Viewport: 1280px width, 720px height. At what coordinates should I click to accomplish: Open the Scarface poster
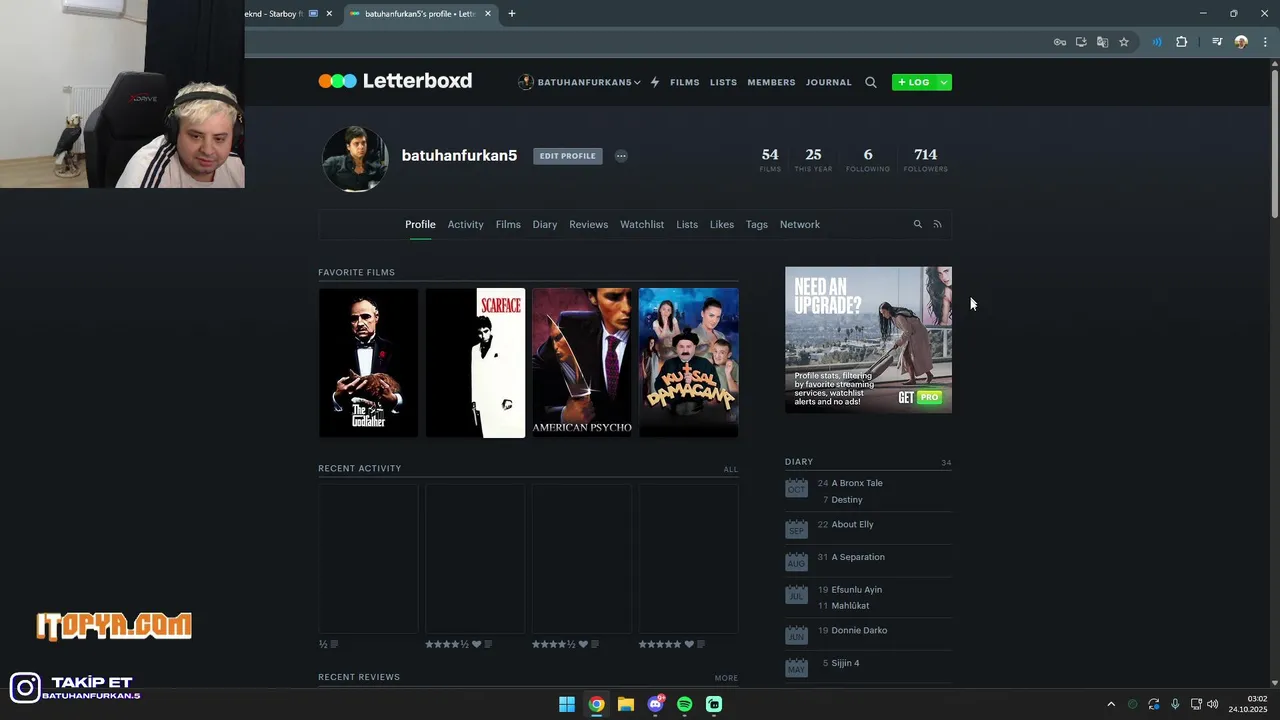tap(475, 363)
